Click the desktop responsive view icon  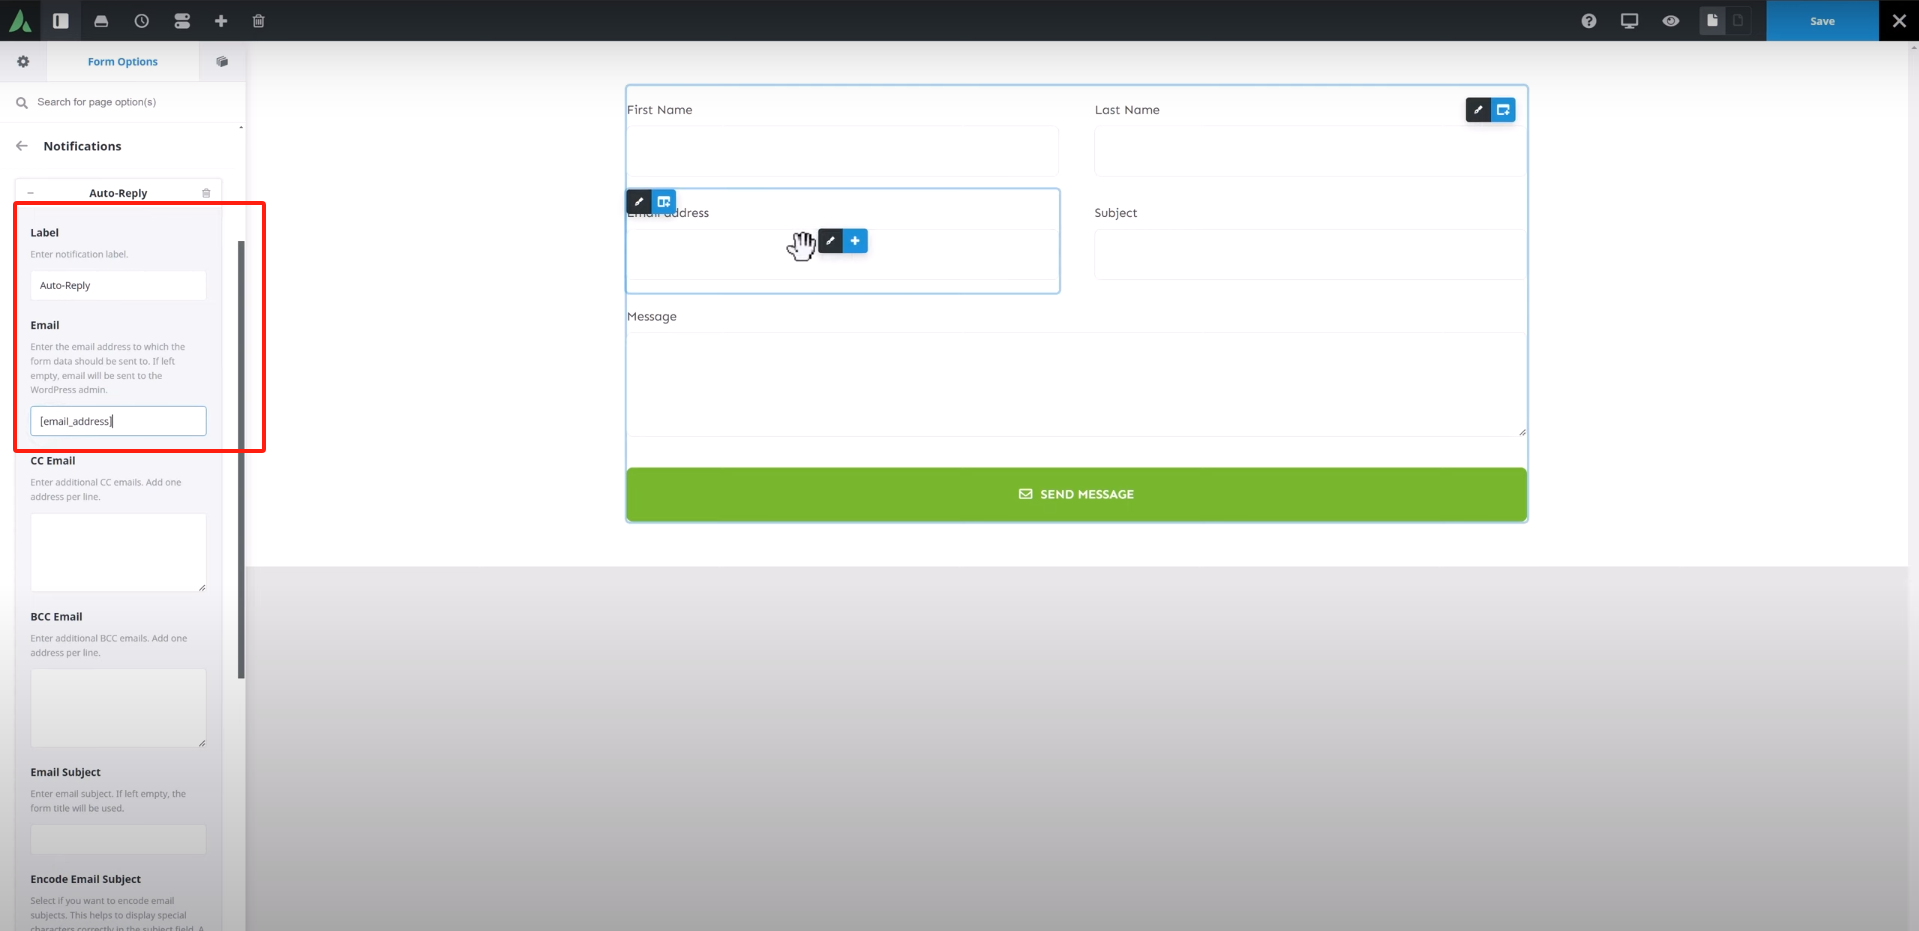click(1630, 21)
